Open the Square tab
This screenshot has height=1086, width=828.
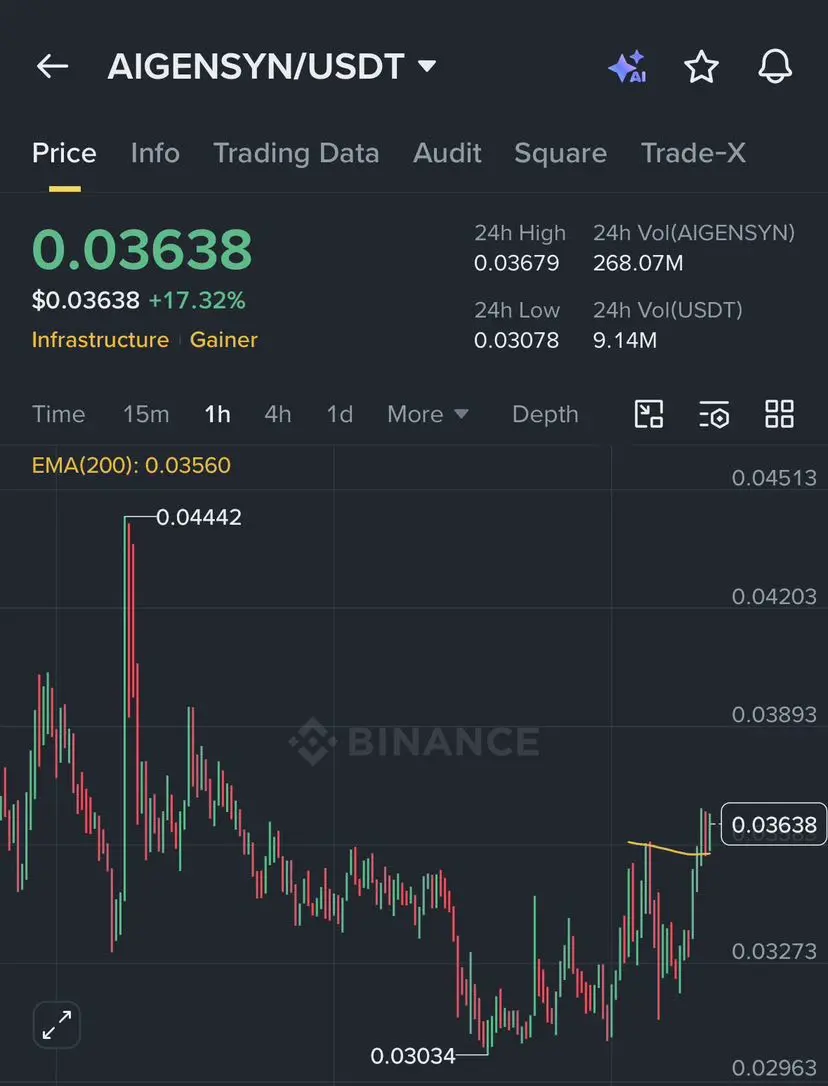click(x=561, y=153)
